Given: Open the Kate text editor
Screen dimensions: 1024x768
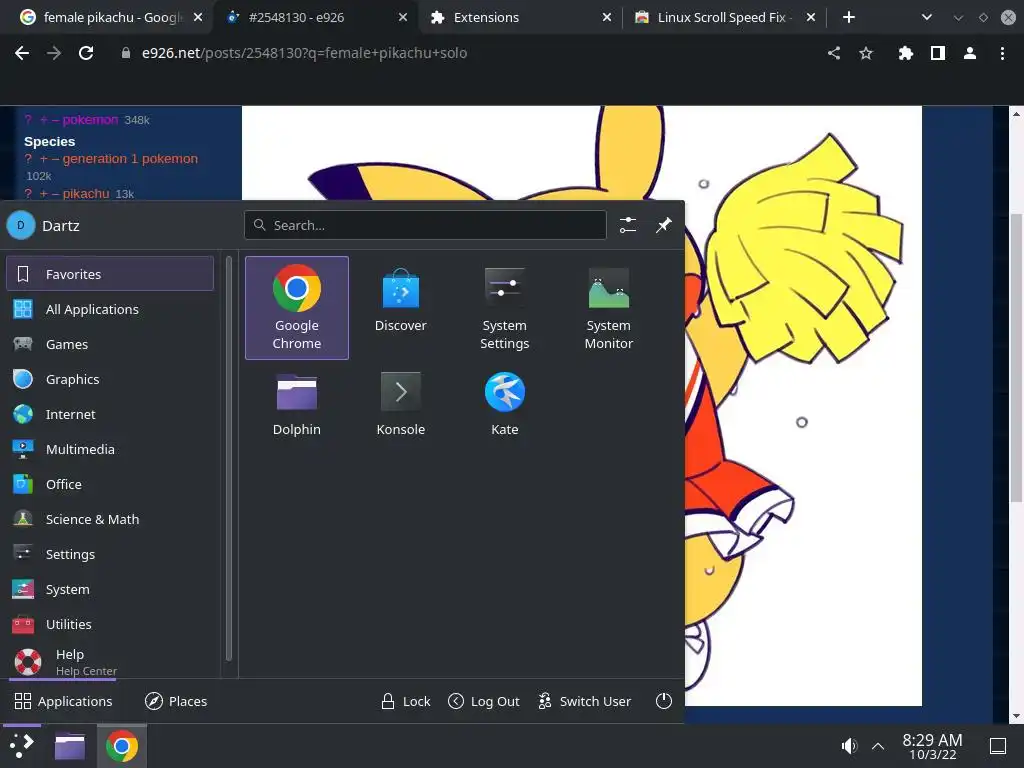Looking at the screenshot, I should (x=504, y=404).
